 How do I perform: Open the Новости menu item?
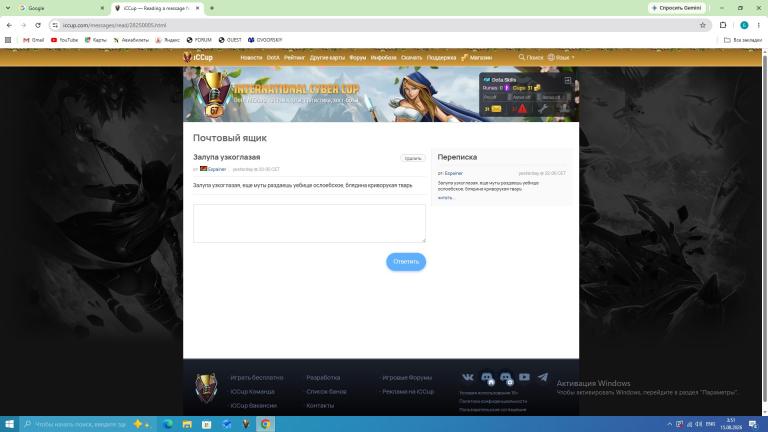(x=251, y=58)
